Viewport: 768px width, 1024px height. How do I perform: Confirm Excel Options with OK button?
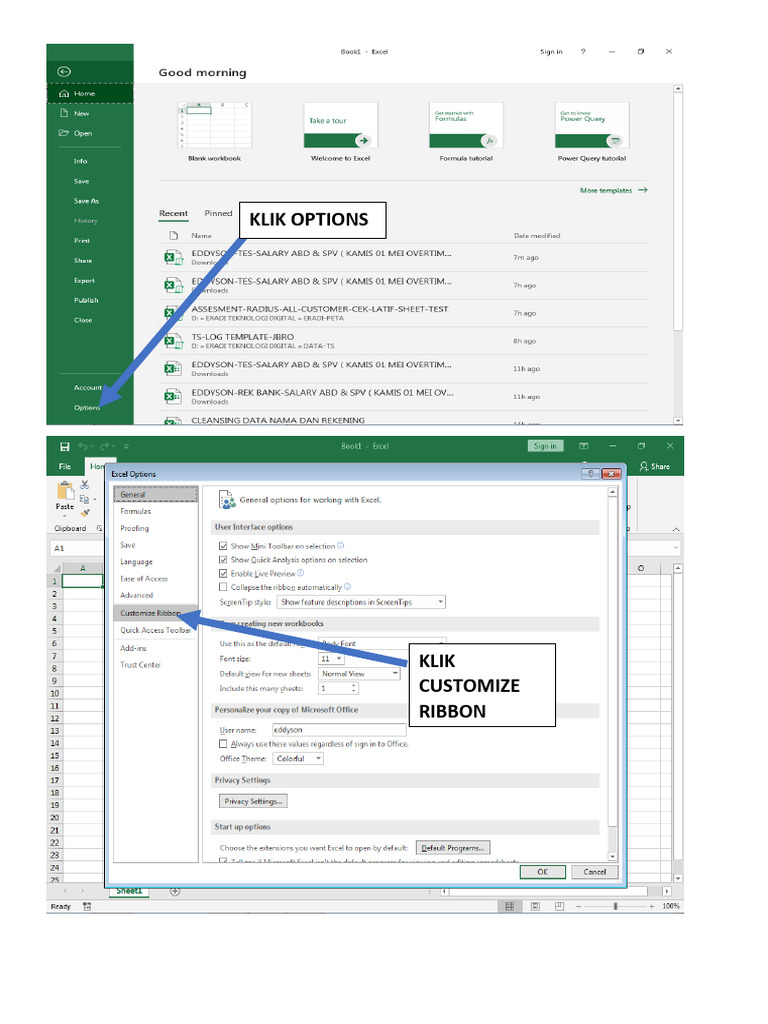click(542, 872)
